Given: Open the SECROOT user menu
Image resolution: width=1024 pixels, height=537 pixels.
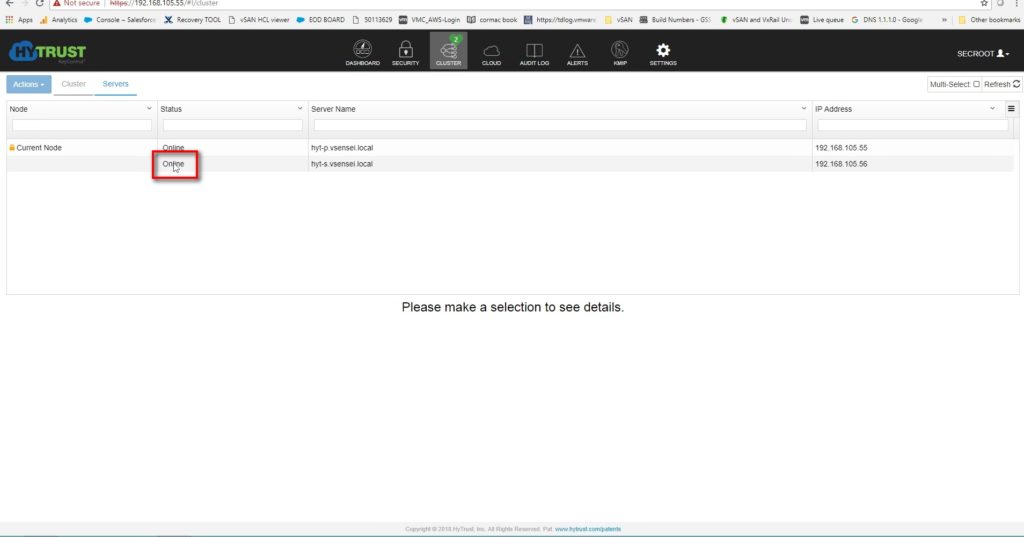Looking at the screenshot, I should [982, 54].
